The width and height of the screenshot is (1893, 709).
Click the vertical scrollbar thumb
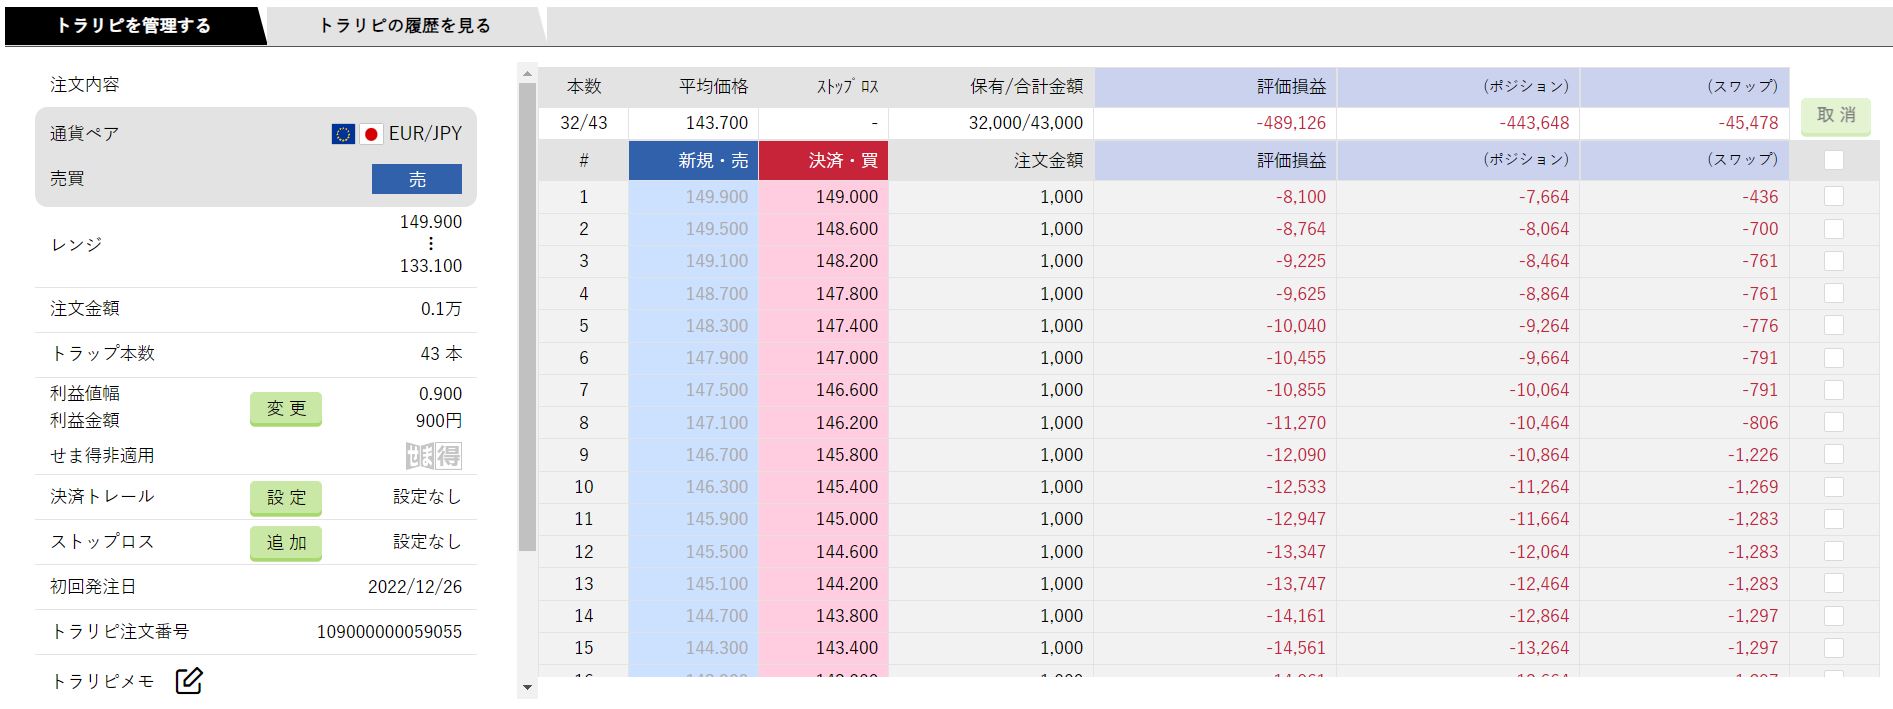coord(527,317)
